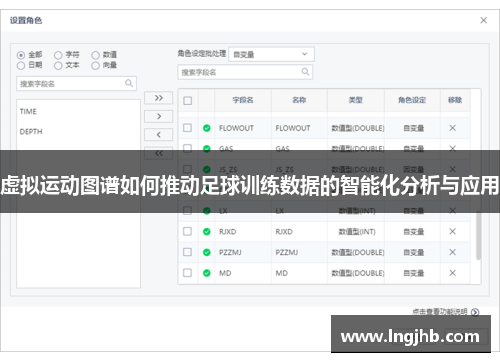This screenshot has width=500, height=362.
Task: Click the green status check on the MD row
Action: click(207, 273)
